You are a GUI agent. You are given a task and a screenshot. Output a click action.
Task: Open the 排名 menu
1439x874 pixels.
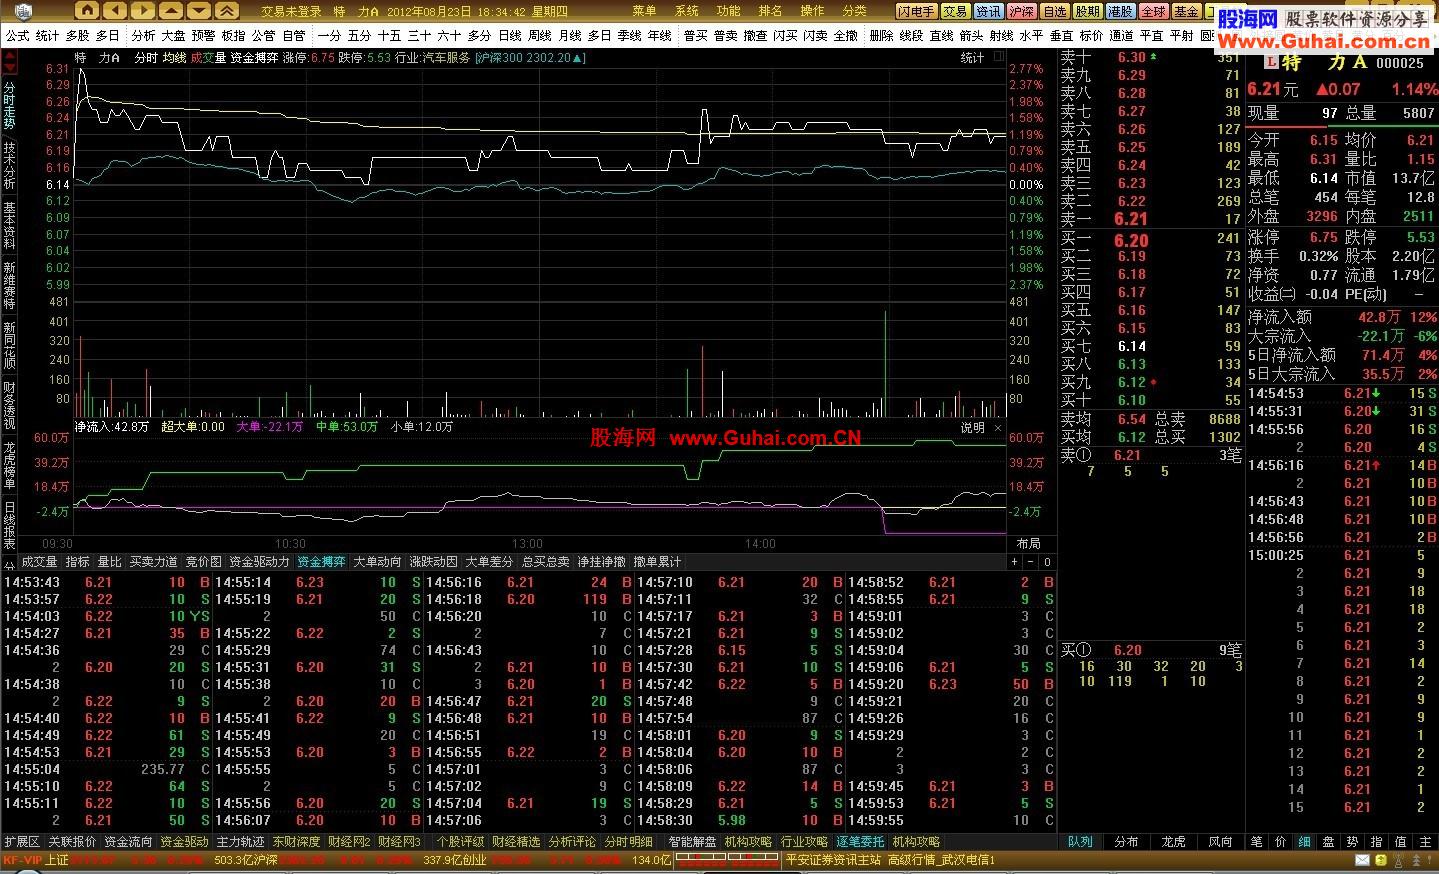pos(770,11)
